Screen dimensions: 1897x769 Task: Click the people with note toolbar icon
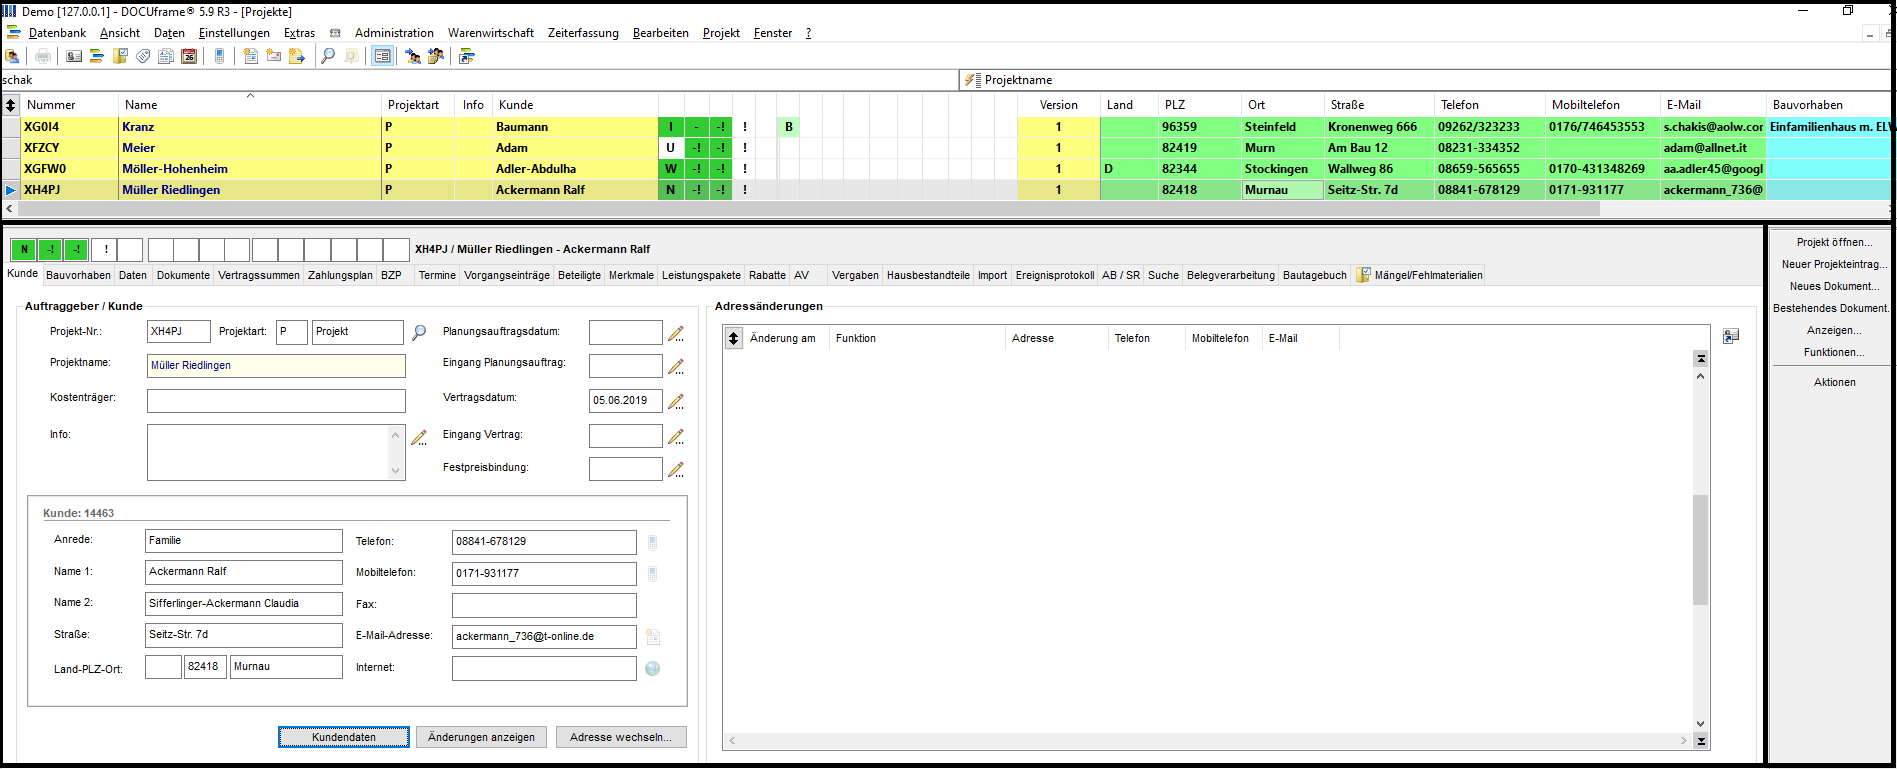436,56
